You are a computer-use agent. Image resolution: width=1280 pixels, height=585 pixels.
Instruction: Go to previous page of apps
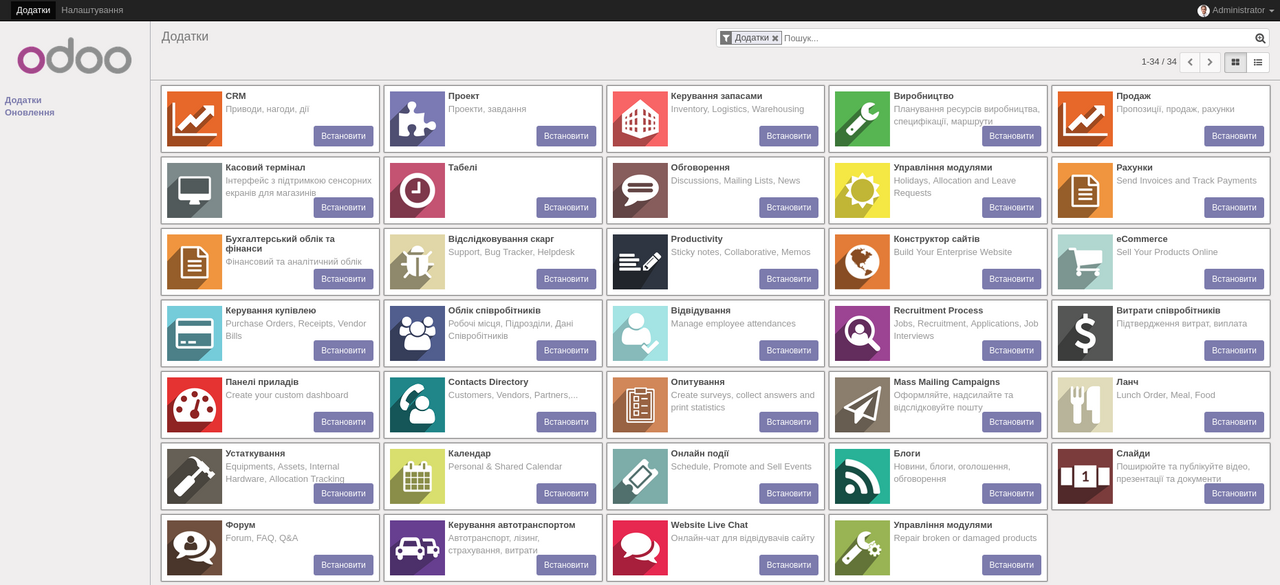click(x=1190, y=62)
